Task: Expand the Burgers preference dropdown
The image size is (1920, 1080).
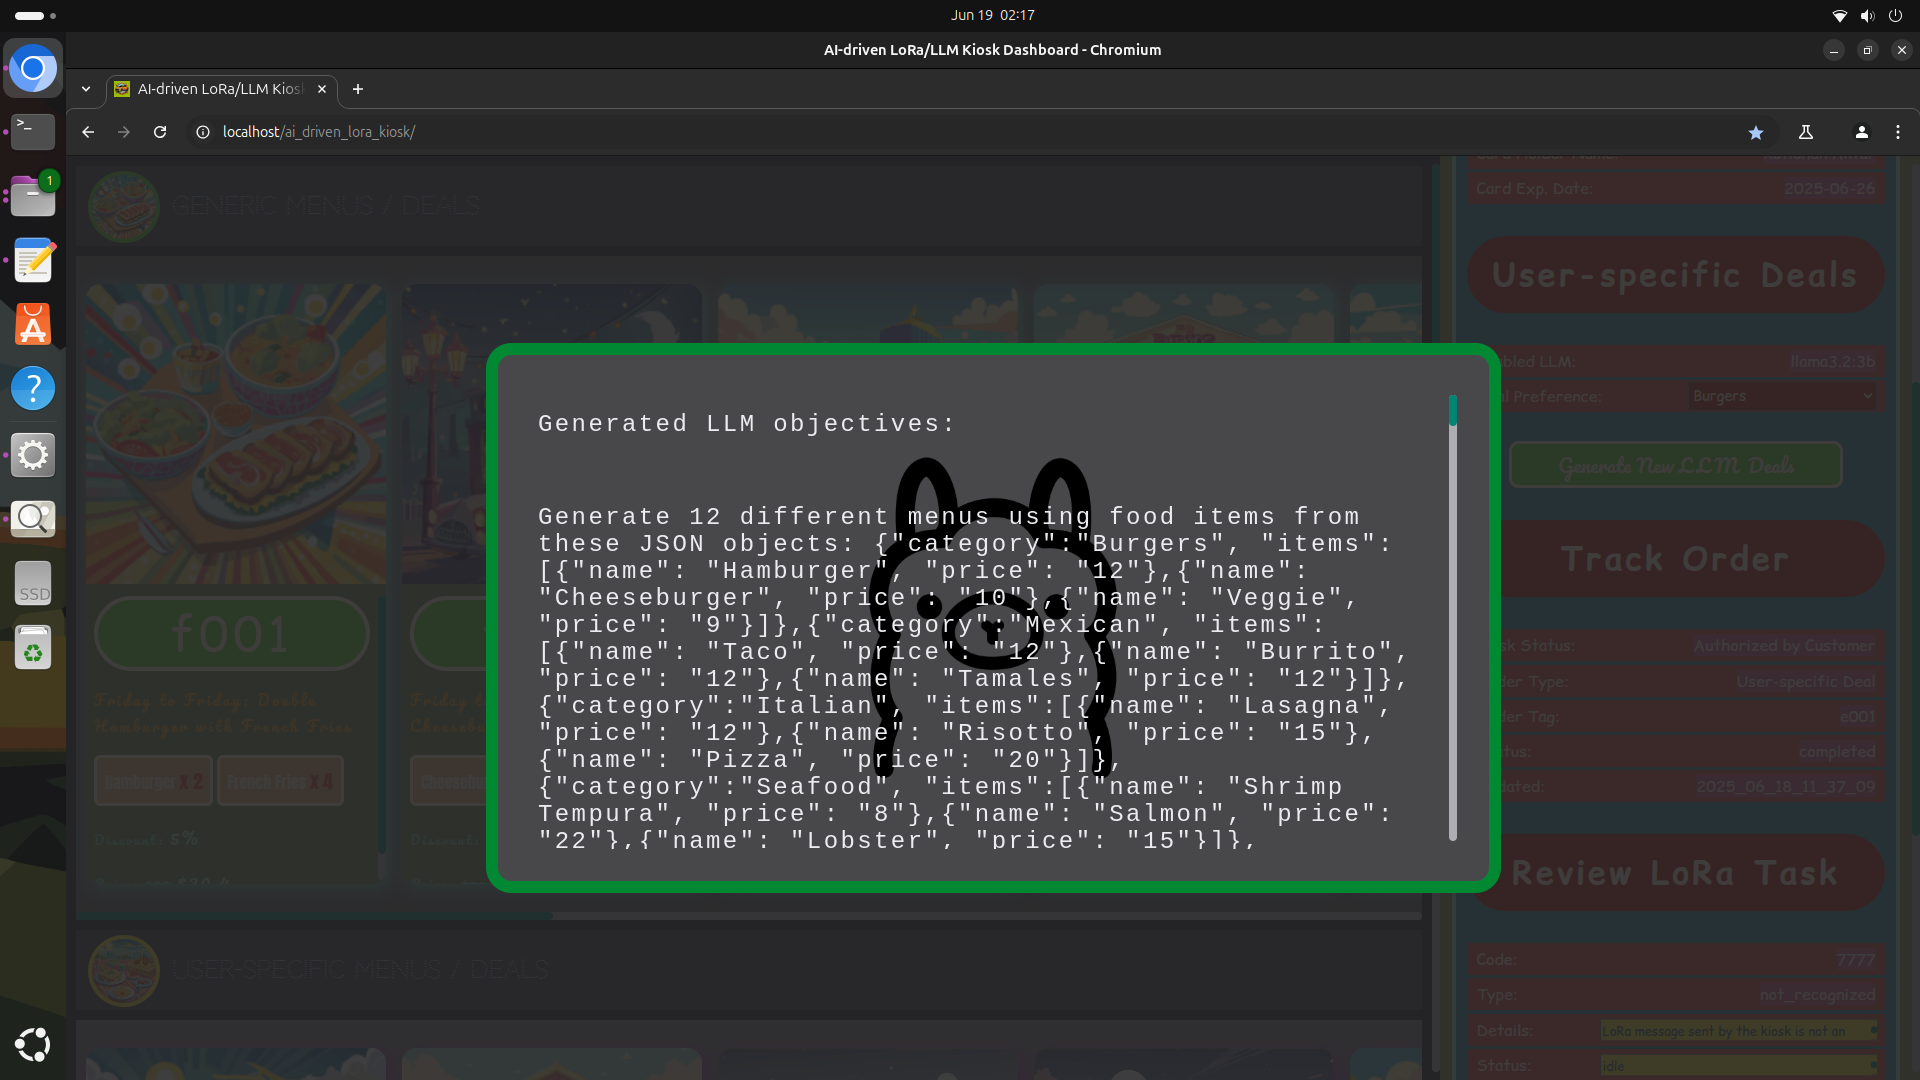Action: [x=1782, y=396]
